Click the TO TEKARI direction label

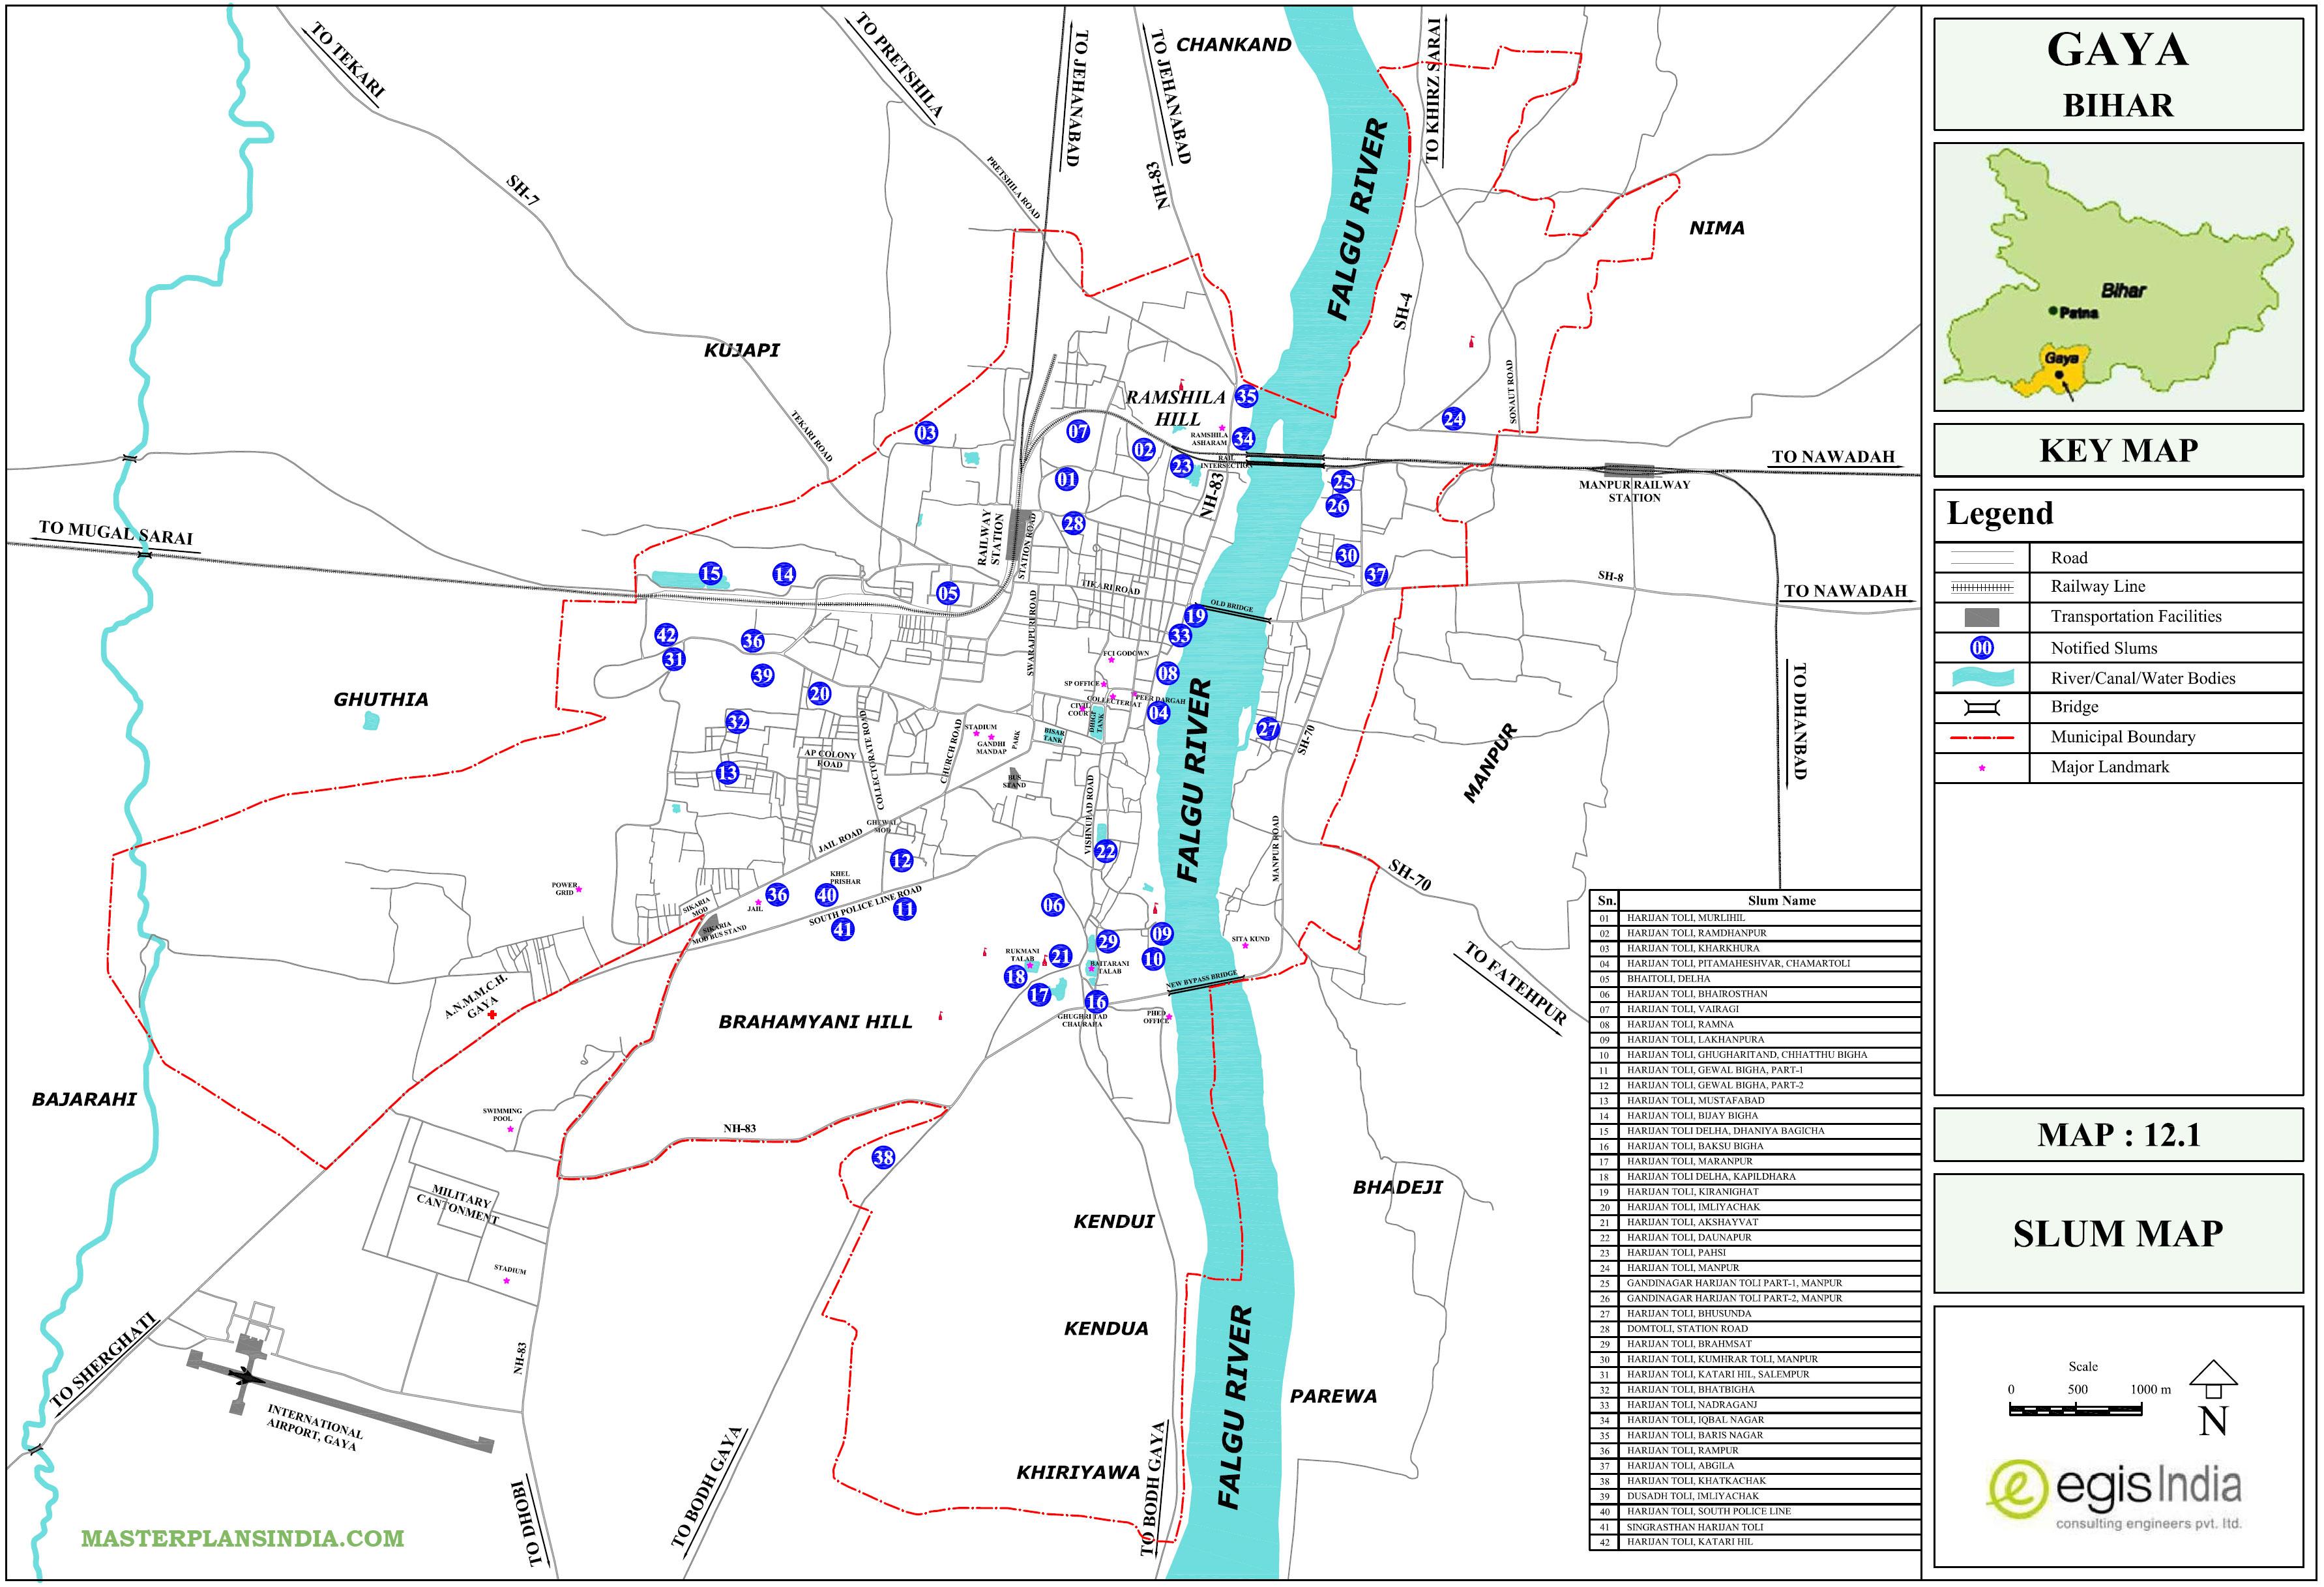pyautogui.click(x=347, y=61)
